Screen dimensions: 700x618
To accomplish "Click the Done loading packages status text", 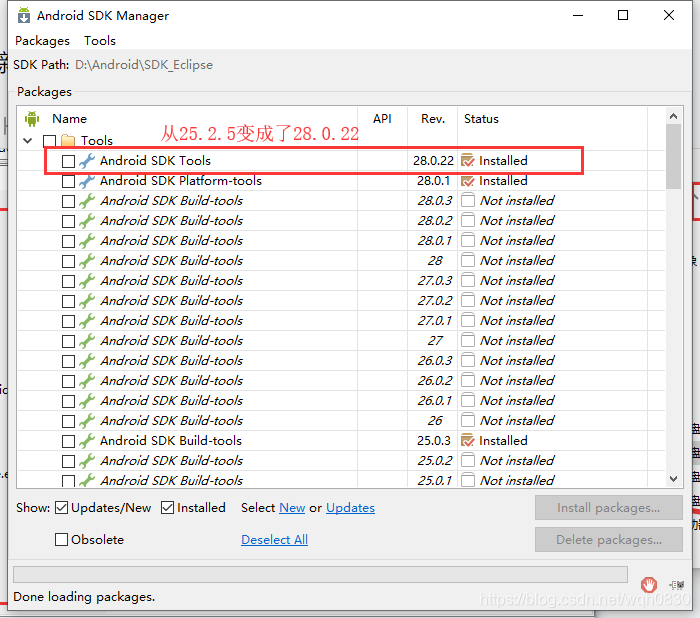I will (84, 597).
